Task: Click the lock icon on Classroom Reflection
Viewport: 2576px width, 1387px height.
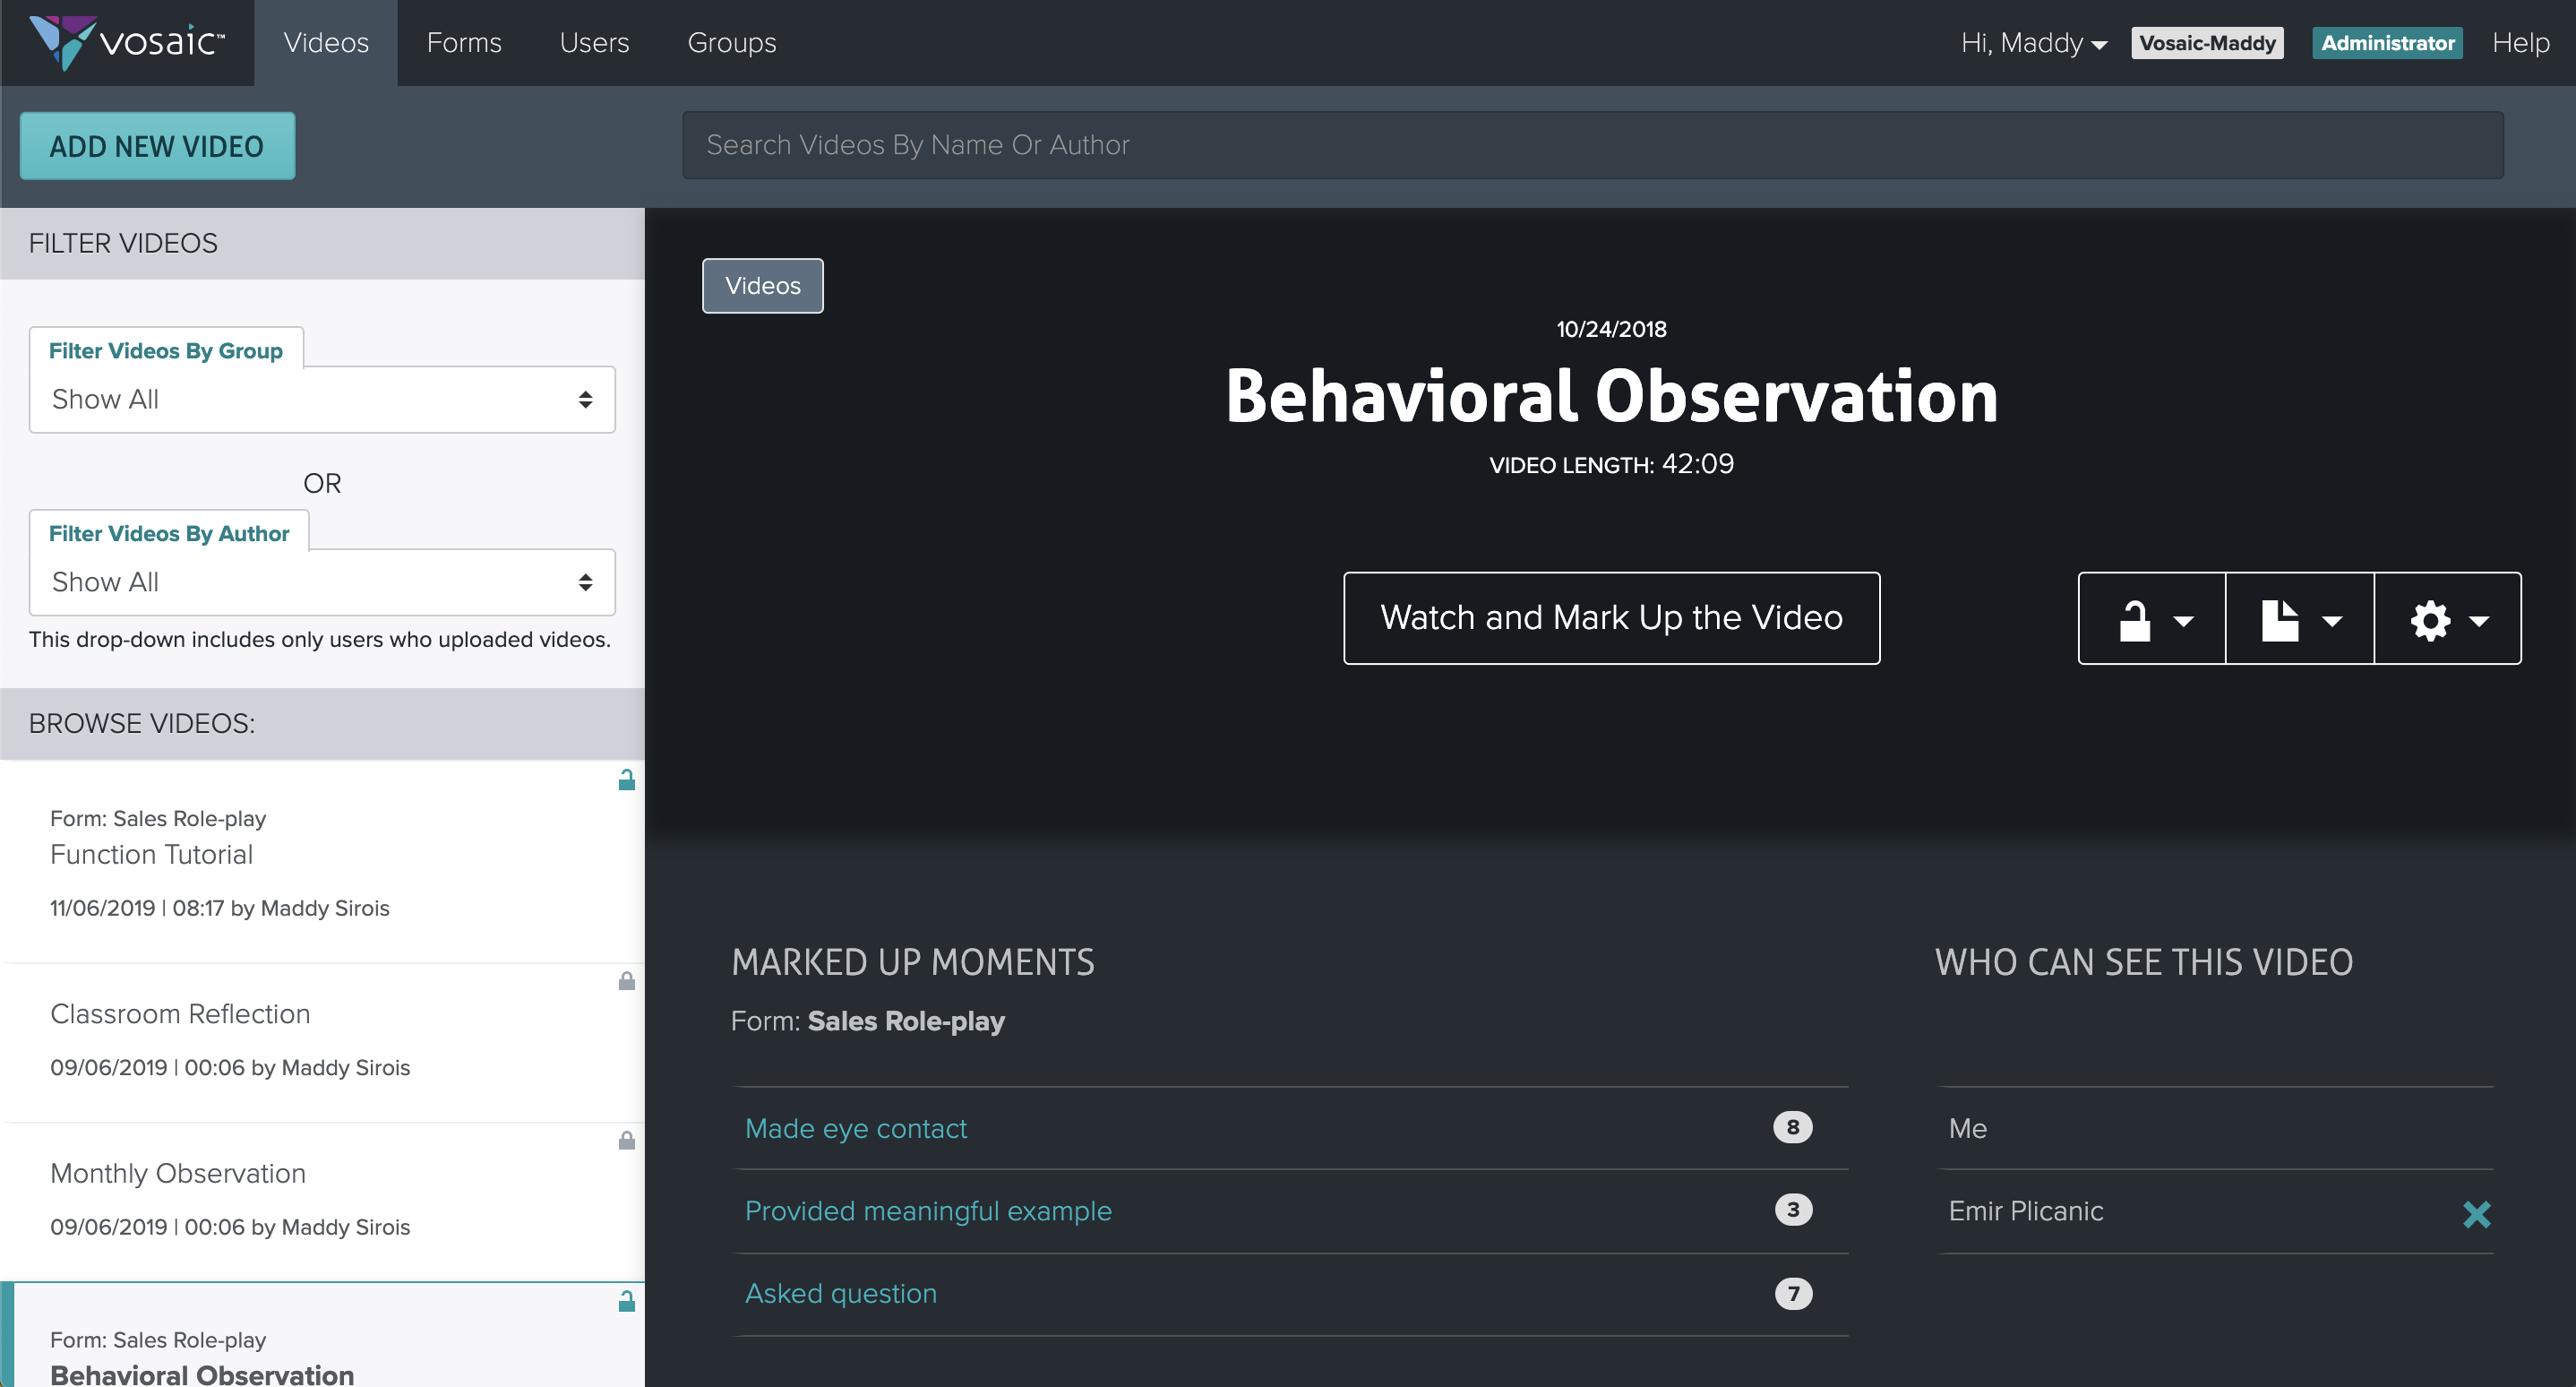Action: click(627, 981)
